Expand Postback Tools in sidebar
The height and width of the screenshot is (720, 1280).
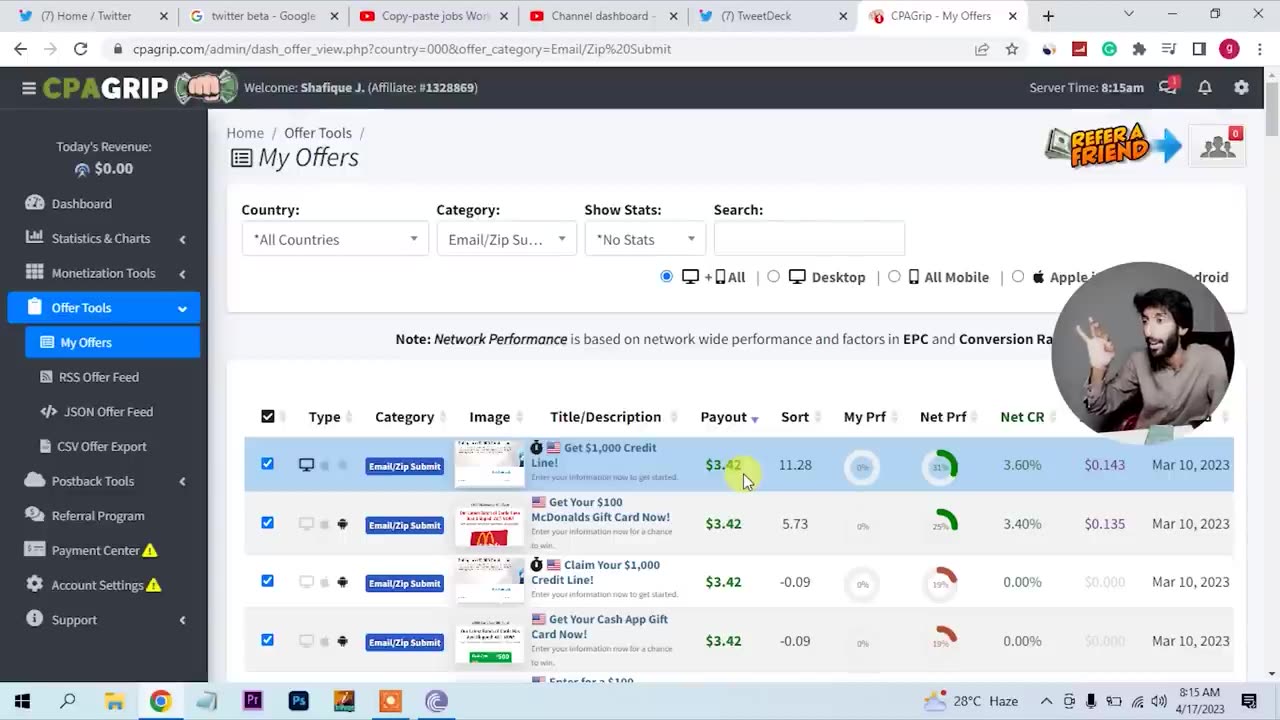(104, 481)
